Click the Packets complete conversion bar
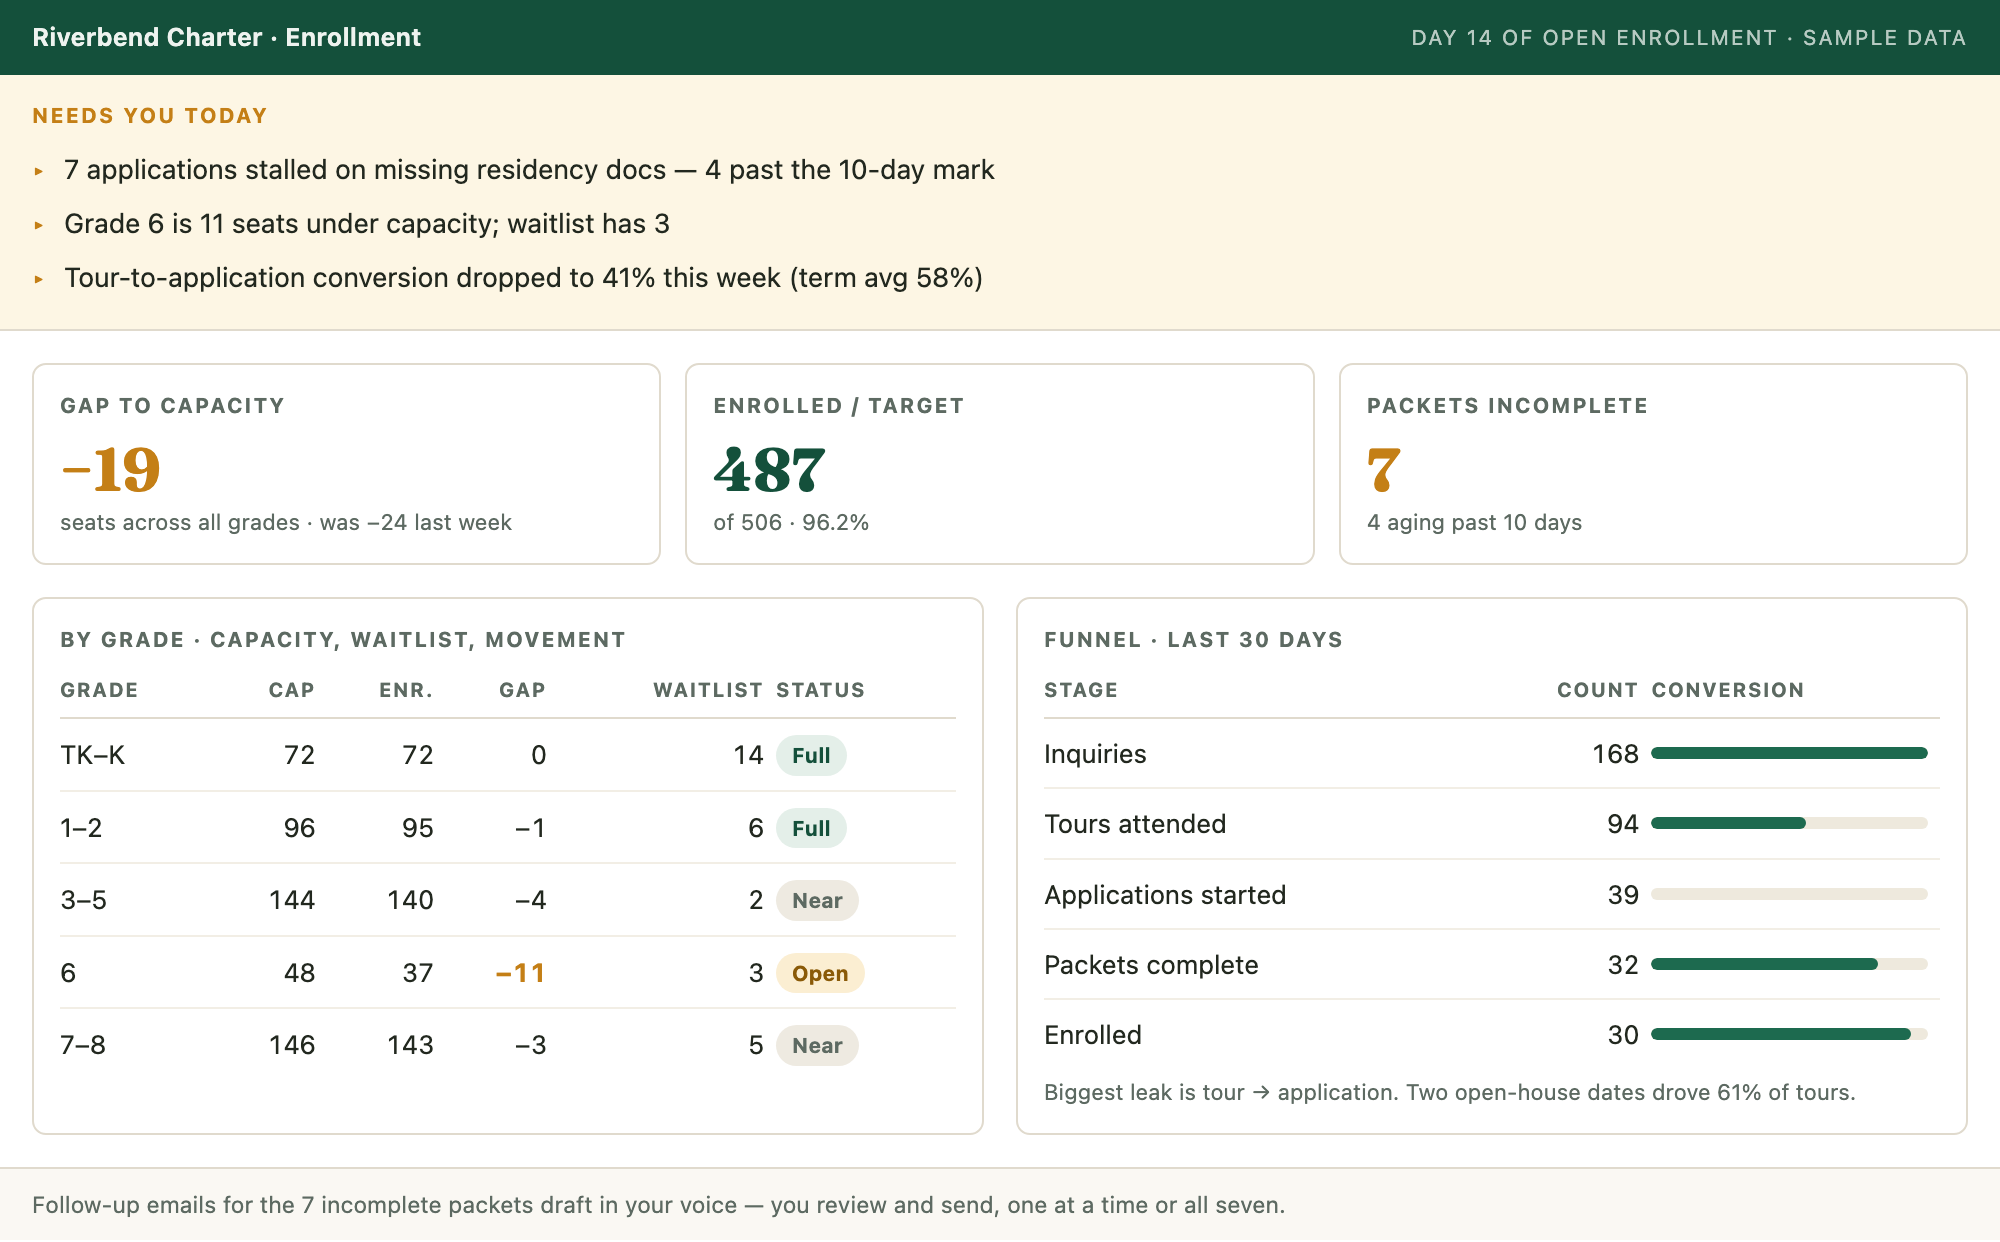This screenshot has width=2000, height=1242. coord(1789,964)
